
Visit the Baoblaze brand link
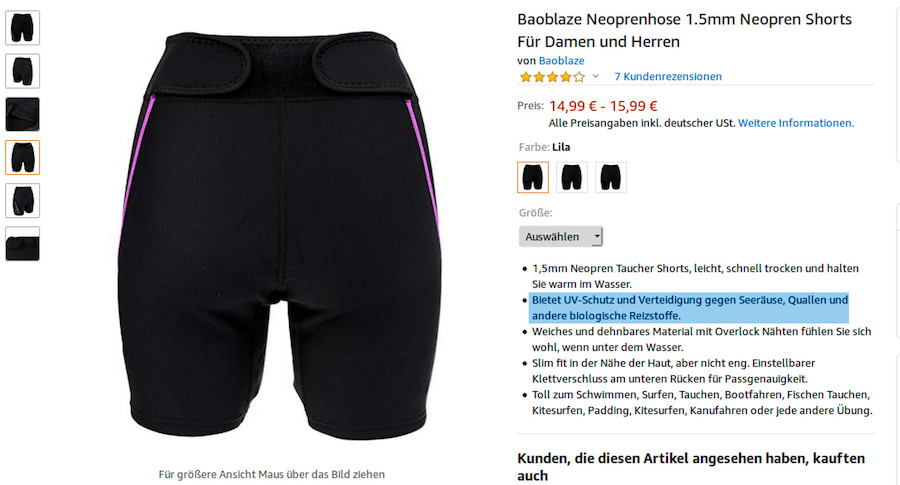pyautogui.click(x=561, y=61)
